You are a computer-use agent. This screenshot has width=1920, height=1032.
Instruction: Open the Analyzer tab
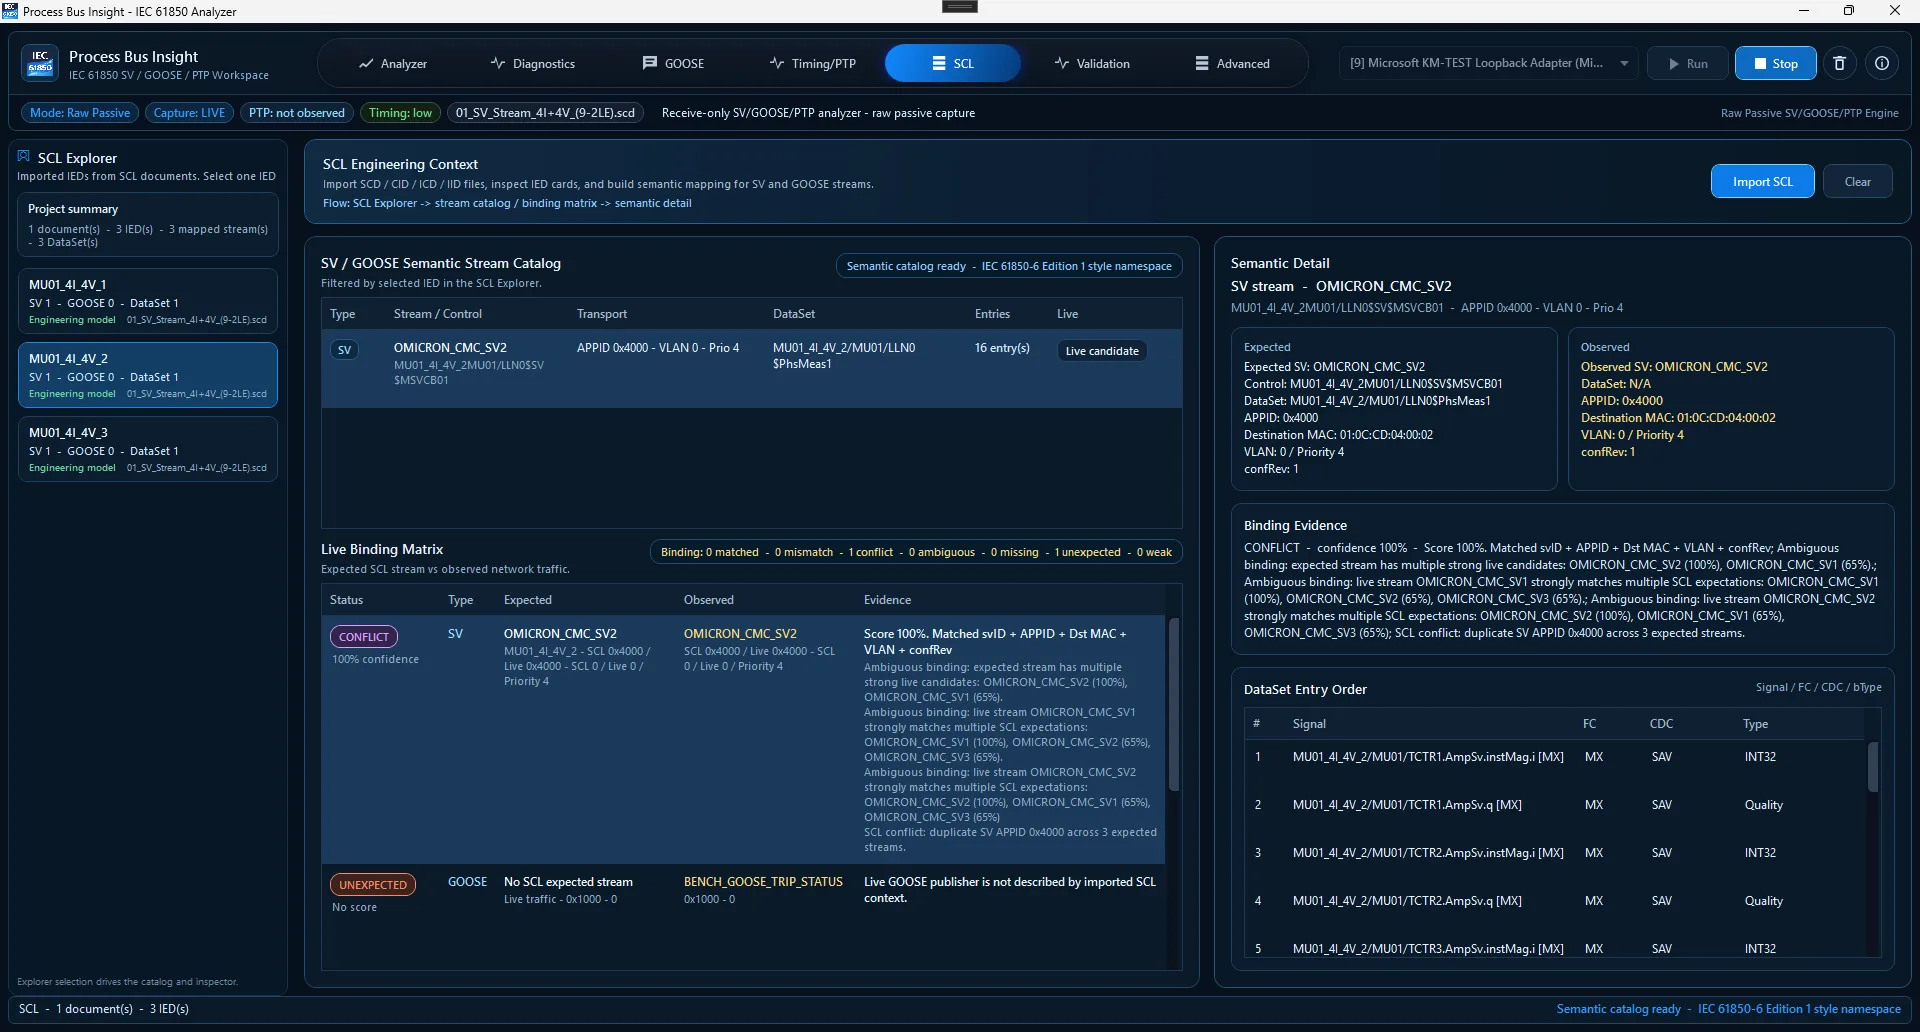[x=393, y=63]
